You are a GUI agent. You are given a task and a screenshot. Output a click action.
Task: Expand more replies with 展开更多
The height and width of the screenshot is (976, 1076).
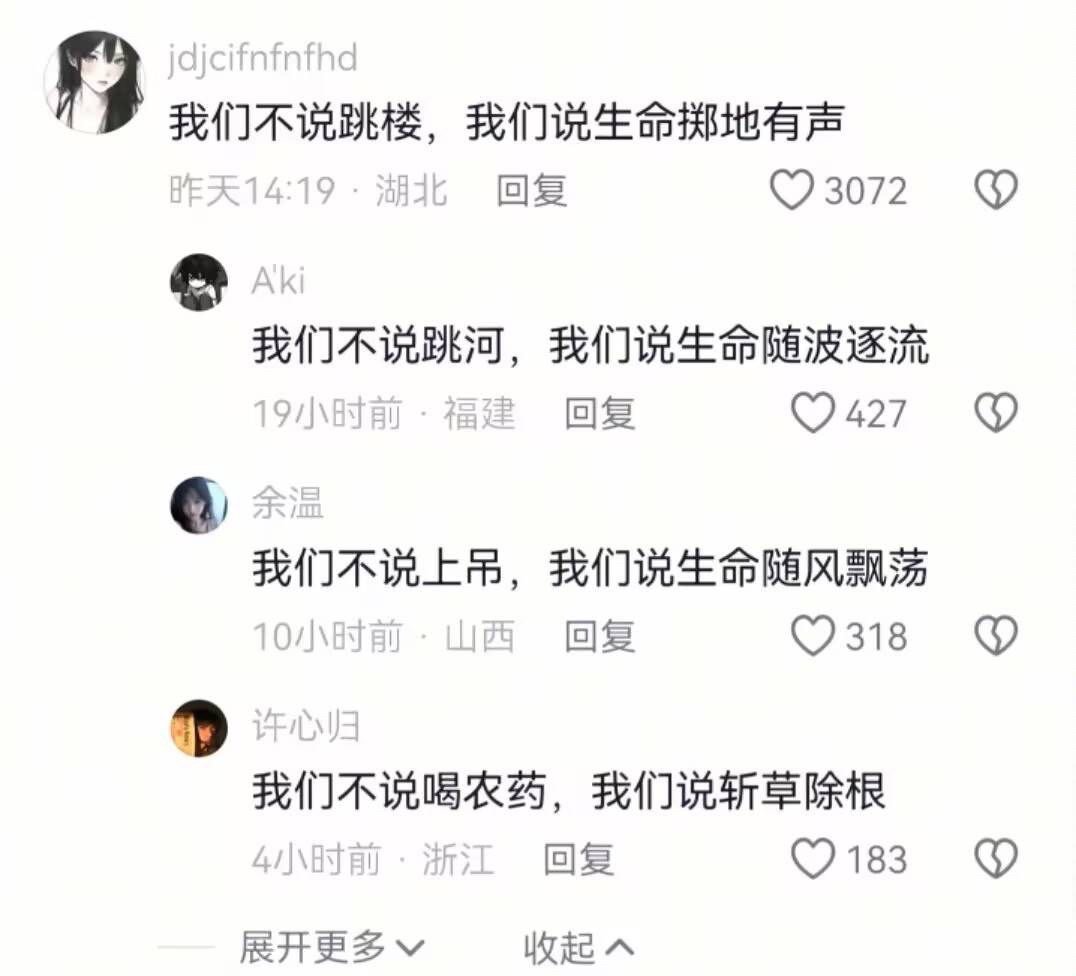(x=332, y=948)
